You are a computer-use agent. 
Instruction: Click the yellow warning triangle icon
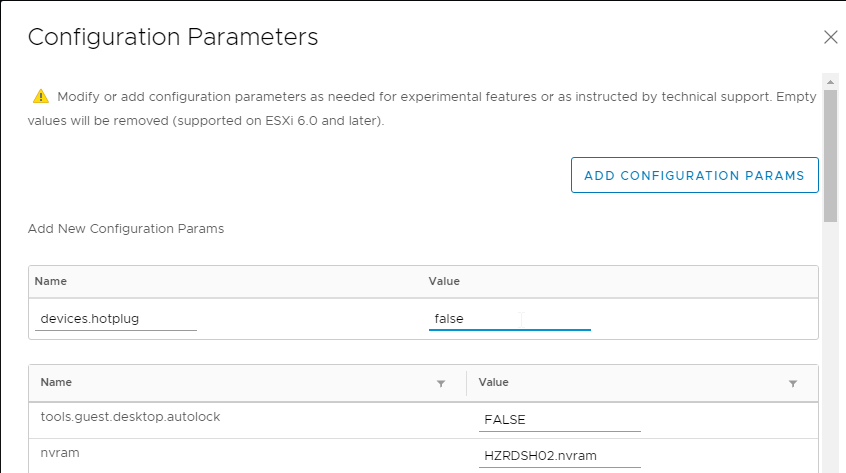pyautogui.click(x=40, y=97)
